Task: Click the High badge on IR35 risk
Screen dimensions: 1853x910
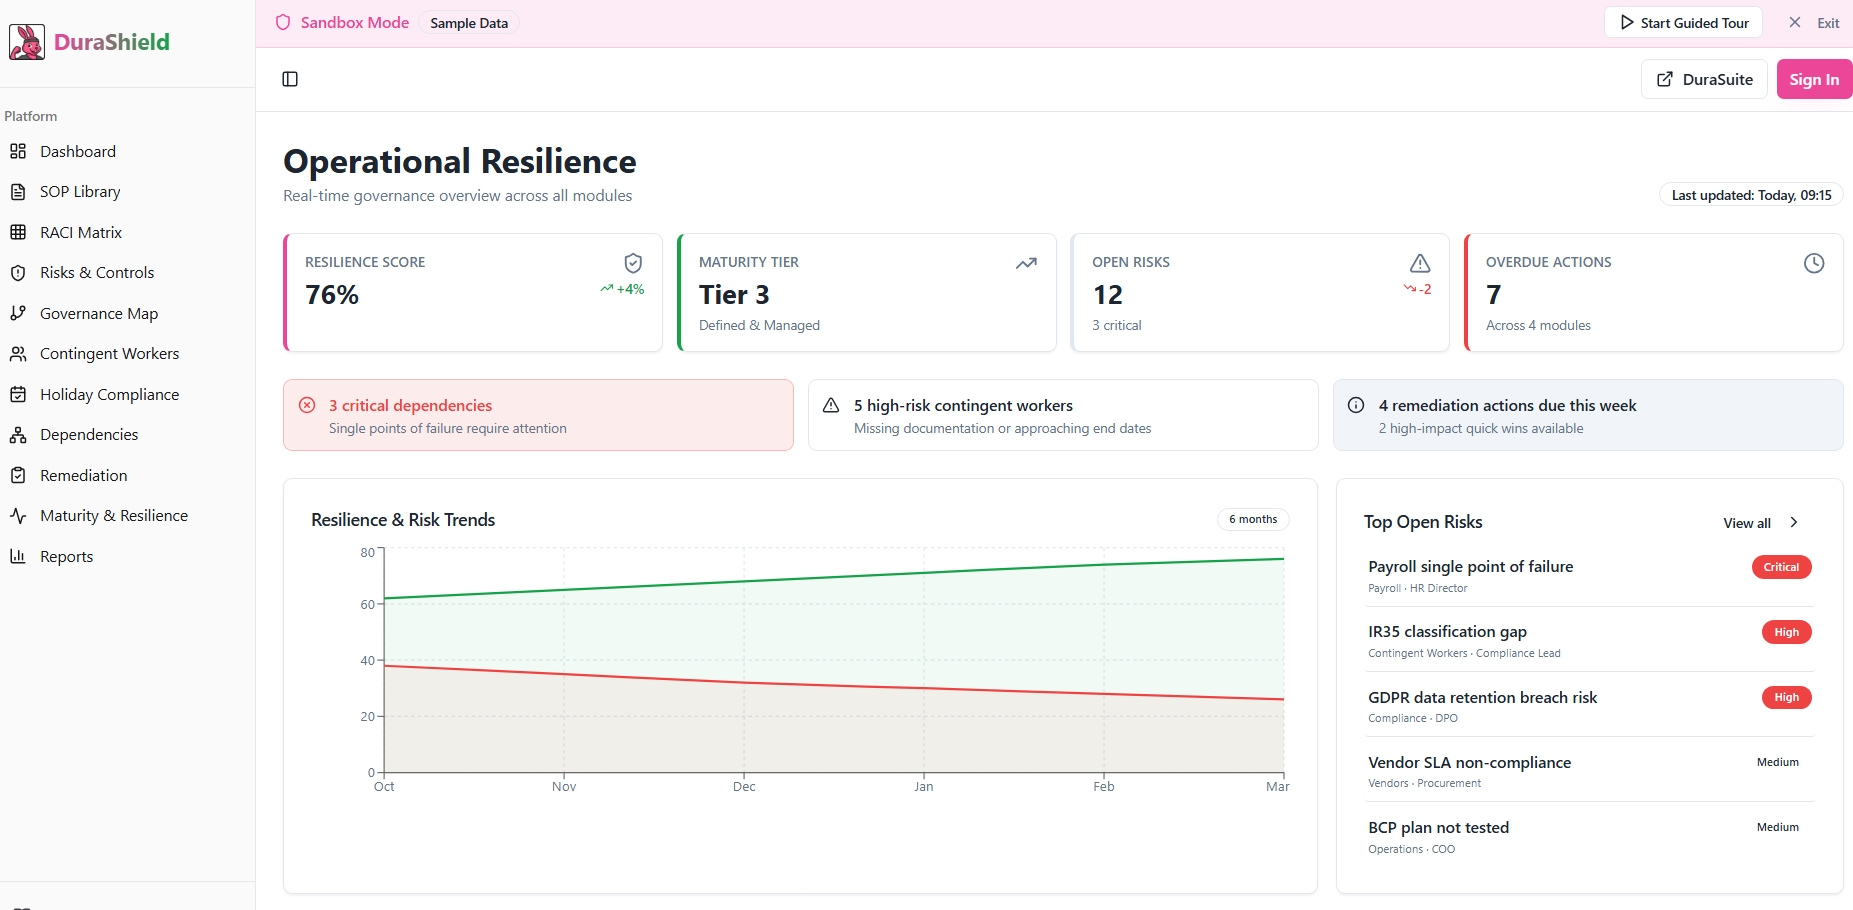Action: coord(1786,632)
